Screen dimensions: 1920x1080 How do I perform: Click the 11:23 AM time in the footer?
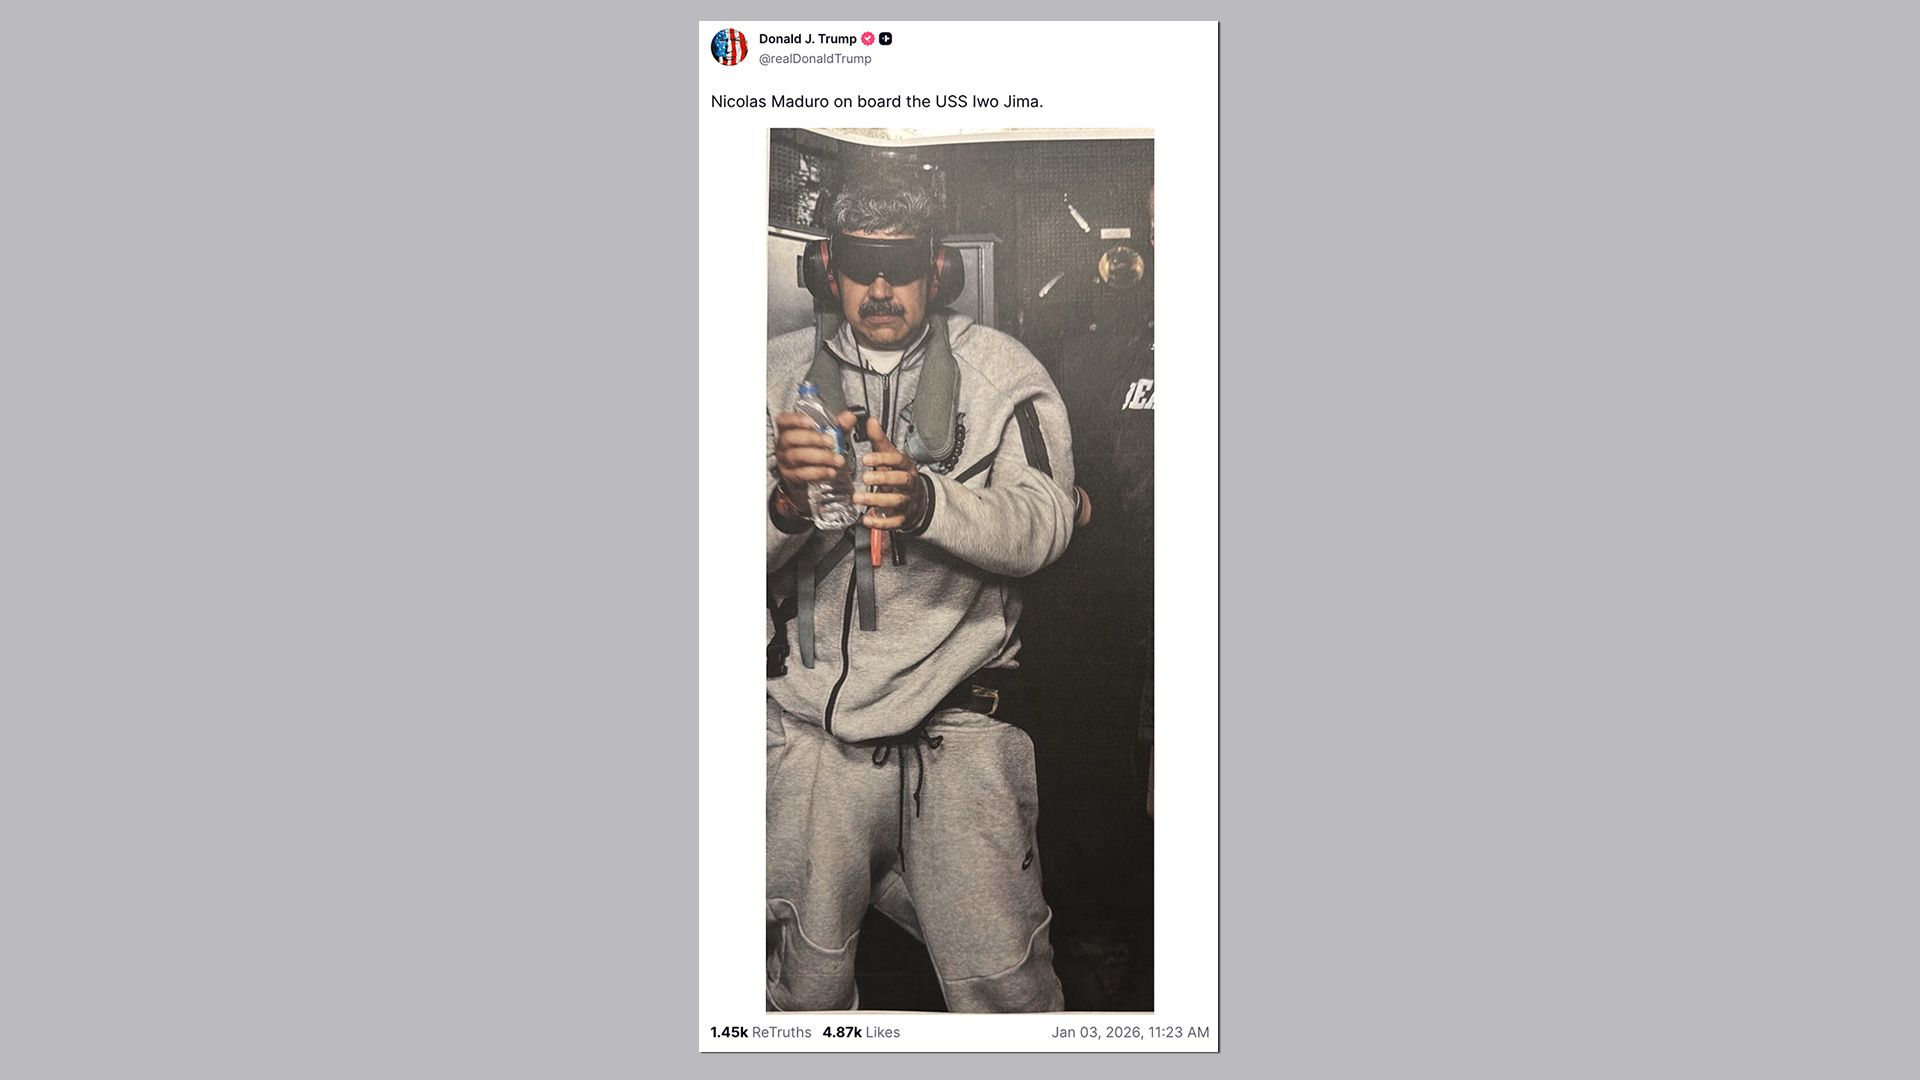pyautogui.click(x=1179, y=1032)
